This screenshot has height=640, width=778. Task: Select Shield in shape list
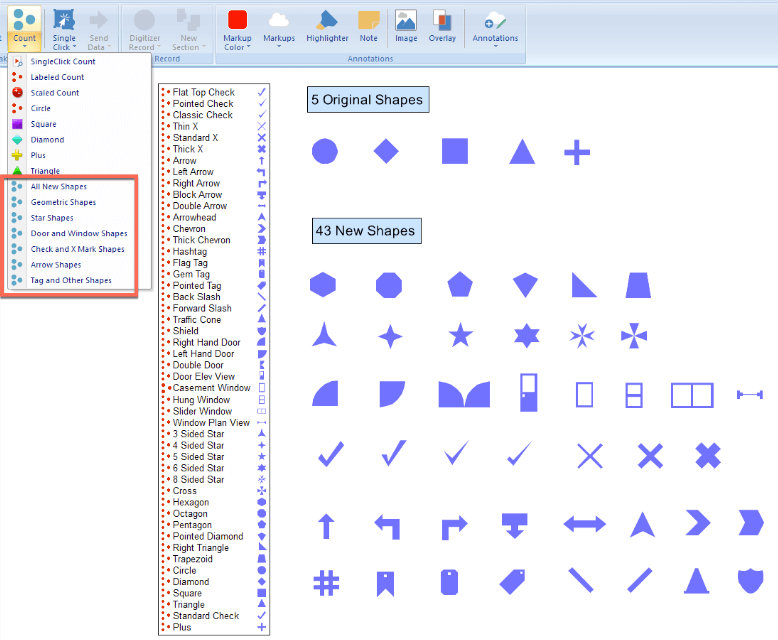click(214, 331)
